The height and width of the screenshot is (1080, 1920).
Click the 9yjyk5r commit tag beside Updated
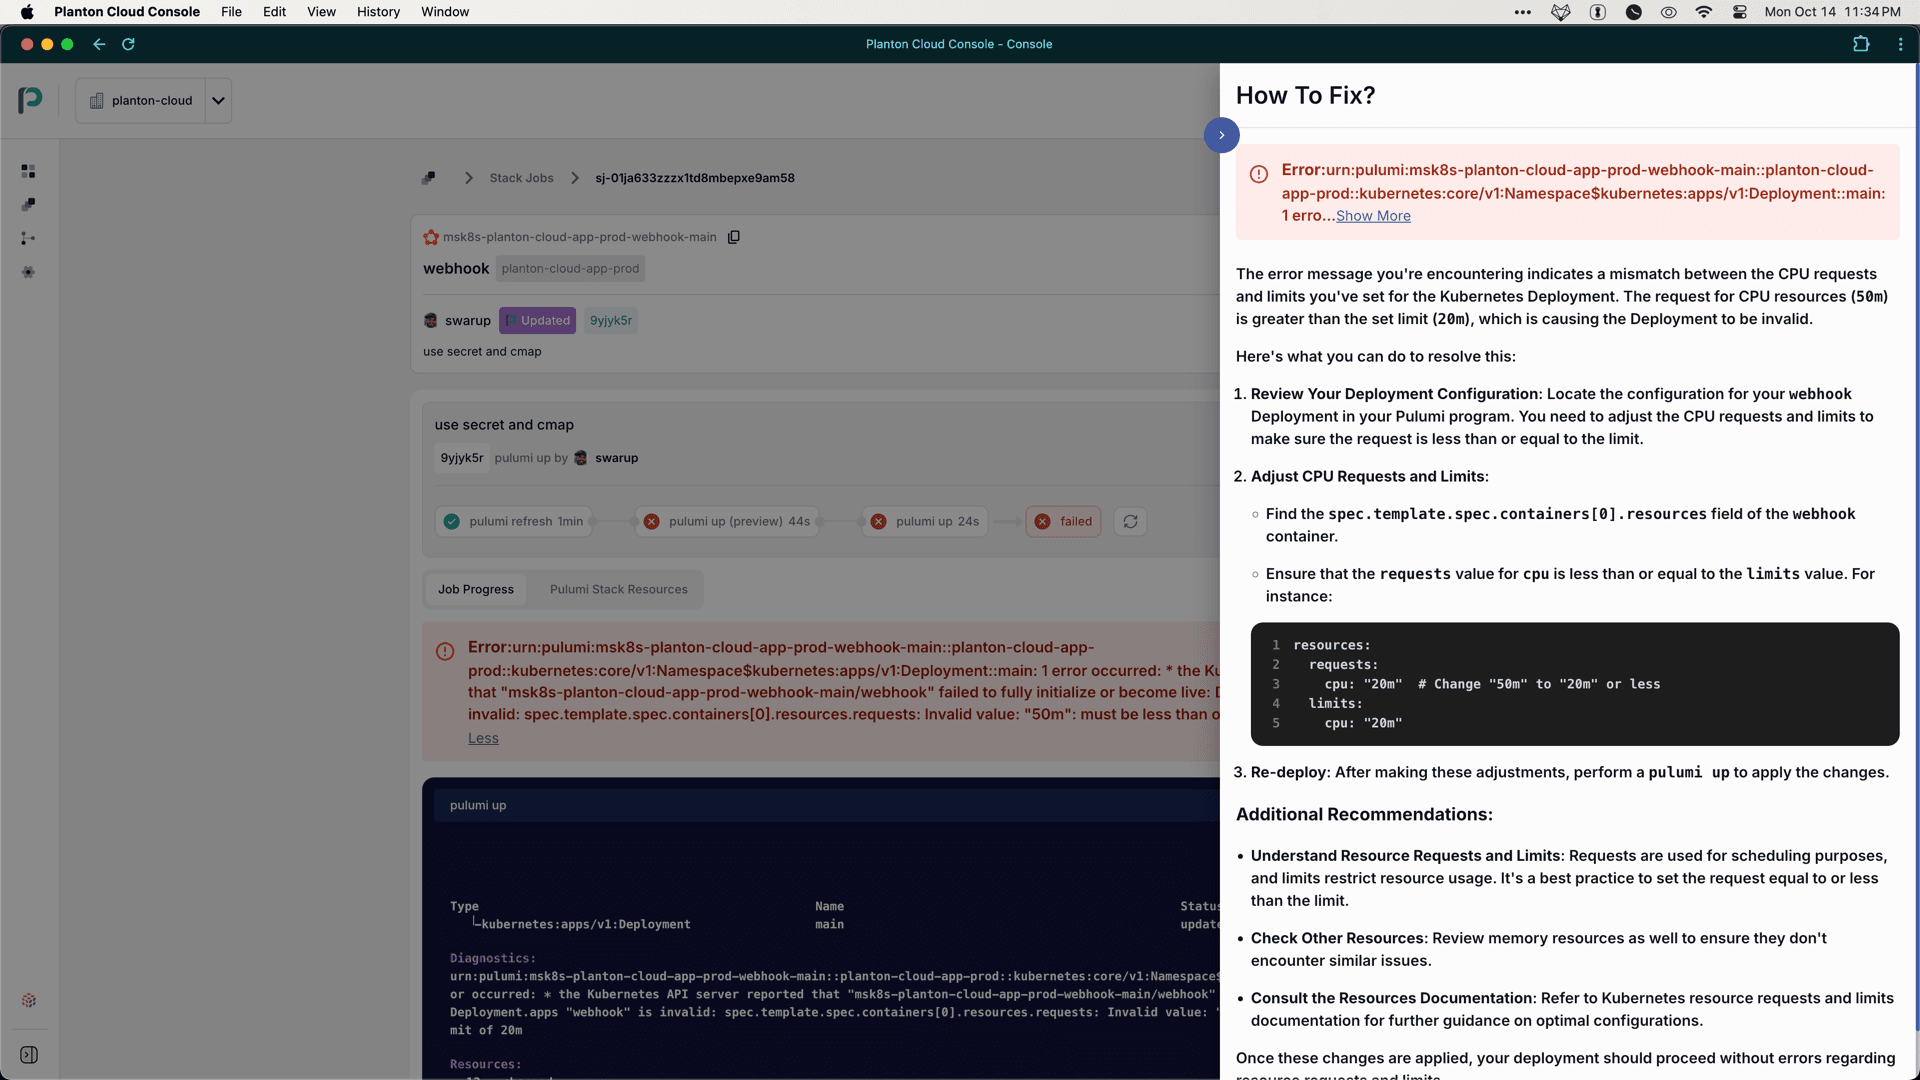coord(610,321)
